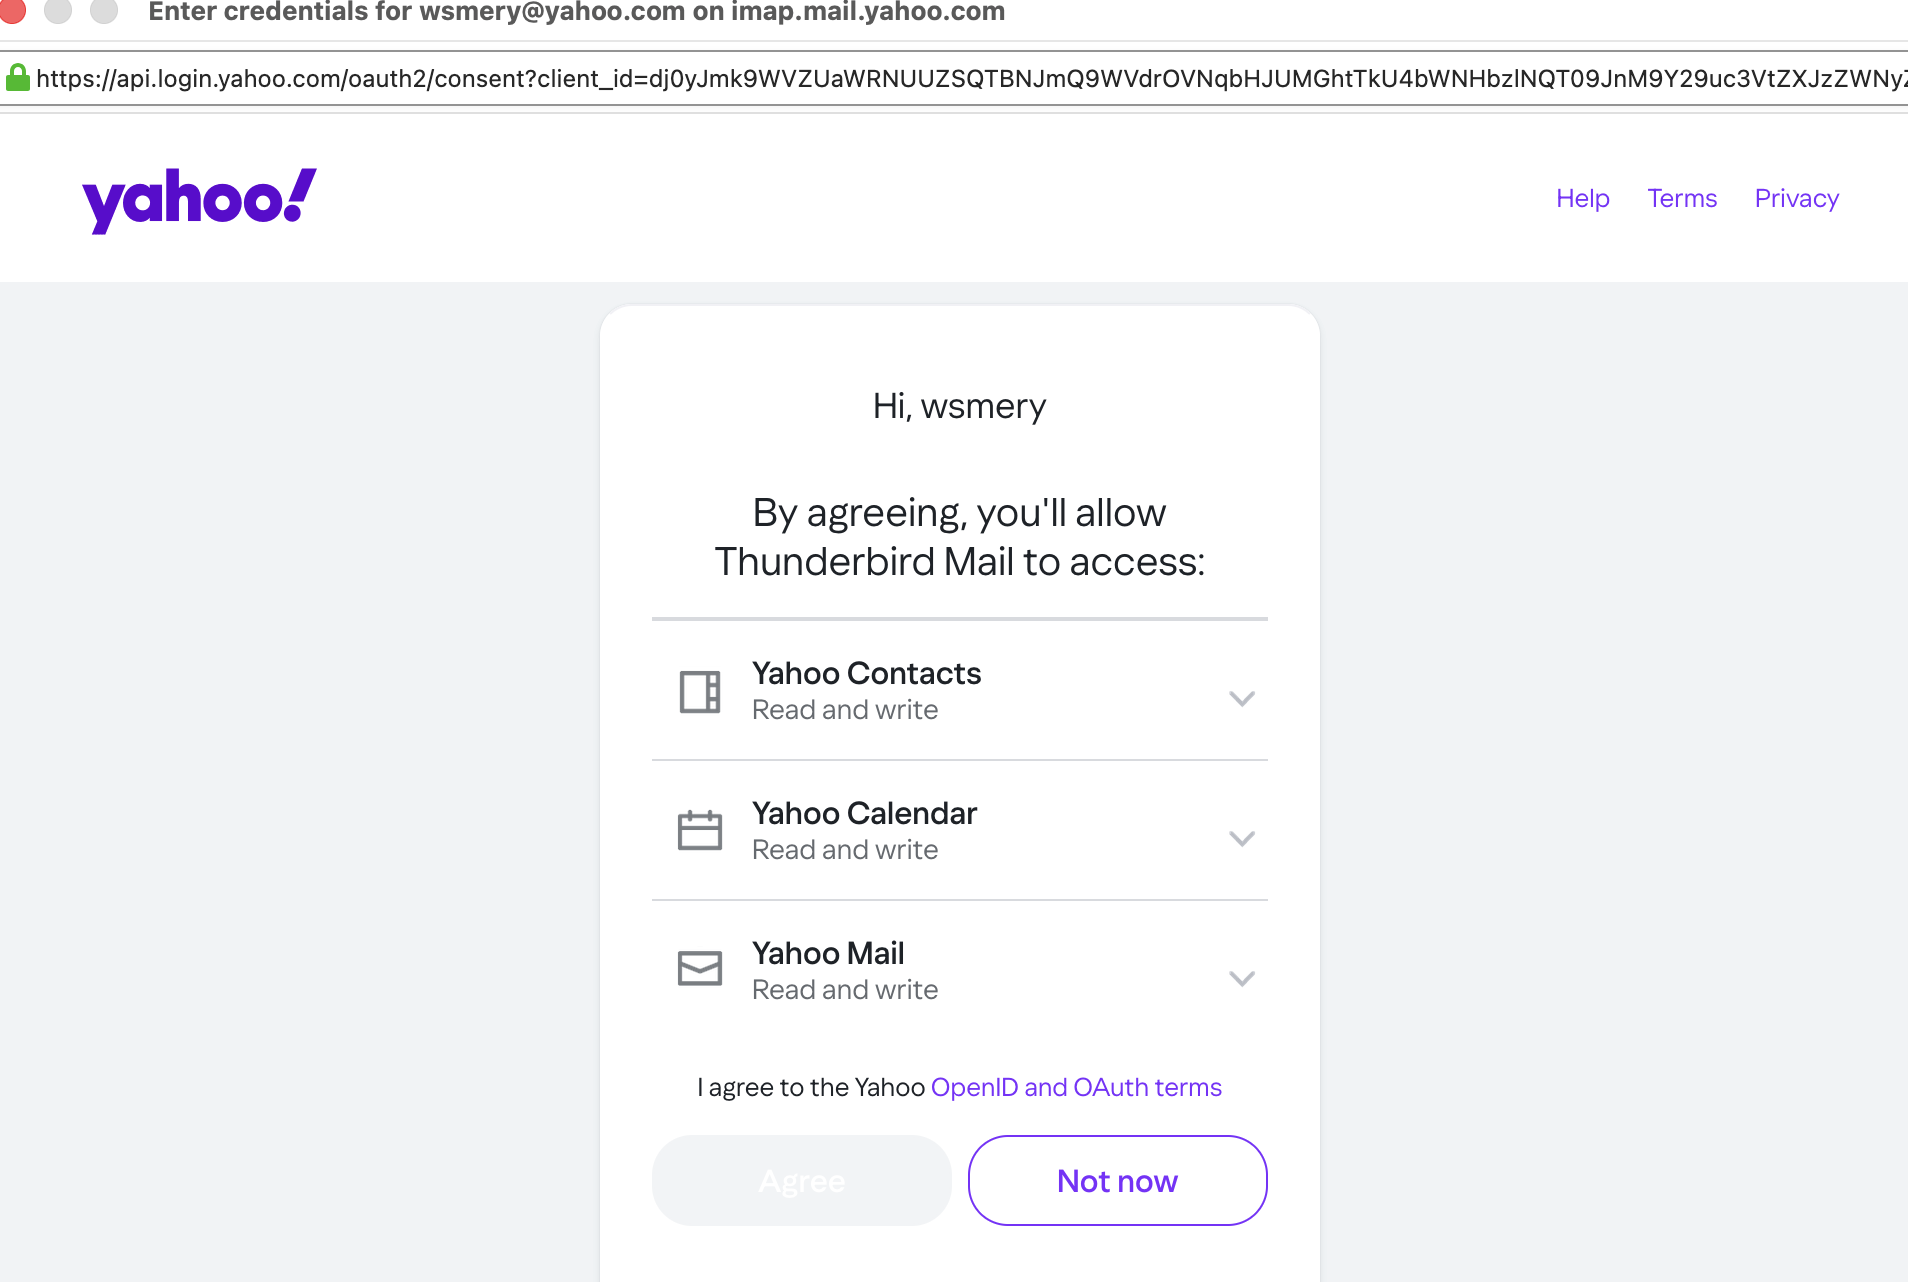Click the Yahoo Calendar icon
The width and height of the screenshot is (1908, 1282).
700,831
